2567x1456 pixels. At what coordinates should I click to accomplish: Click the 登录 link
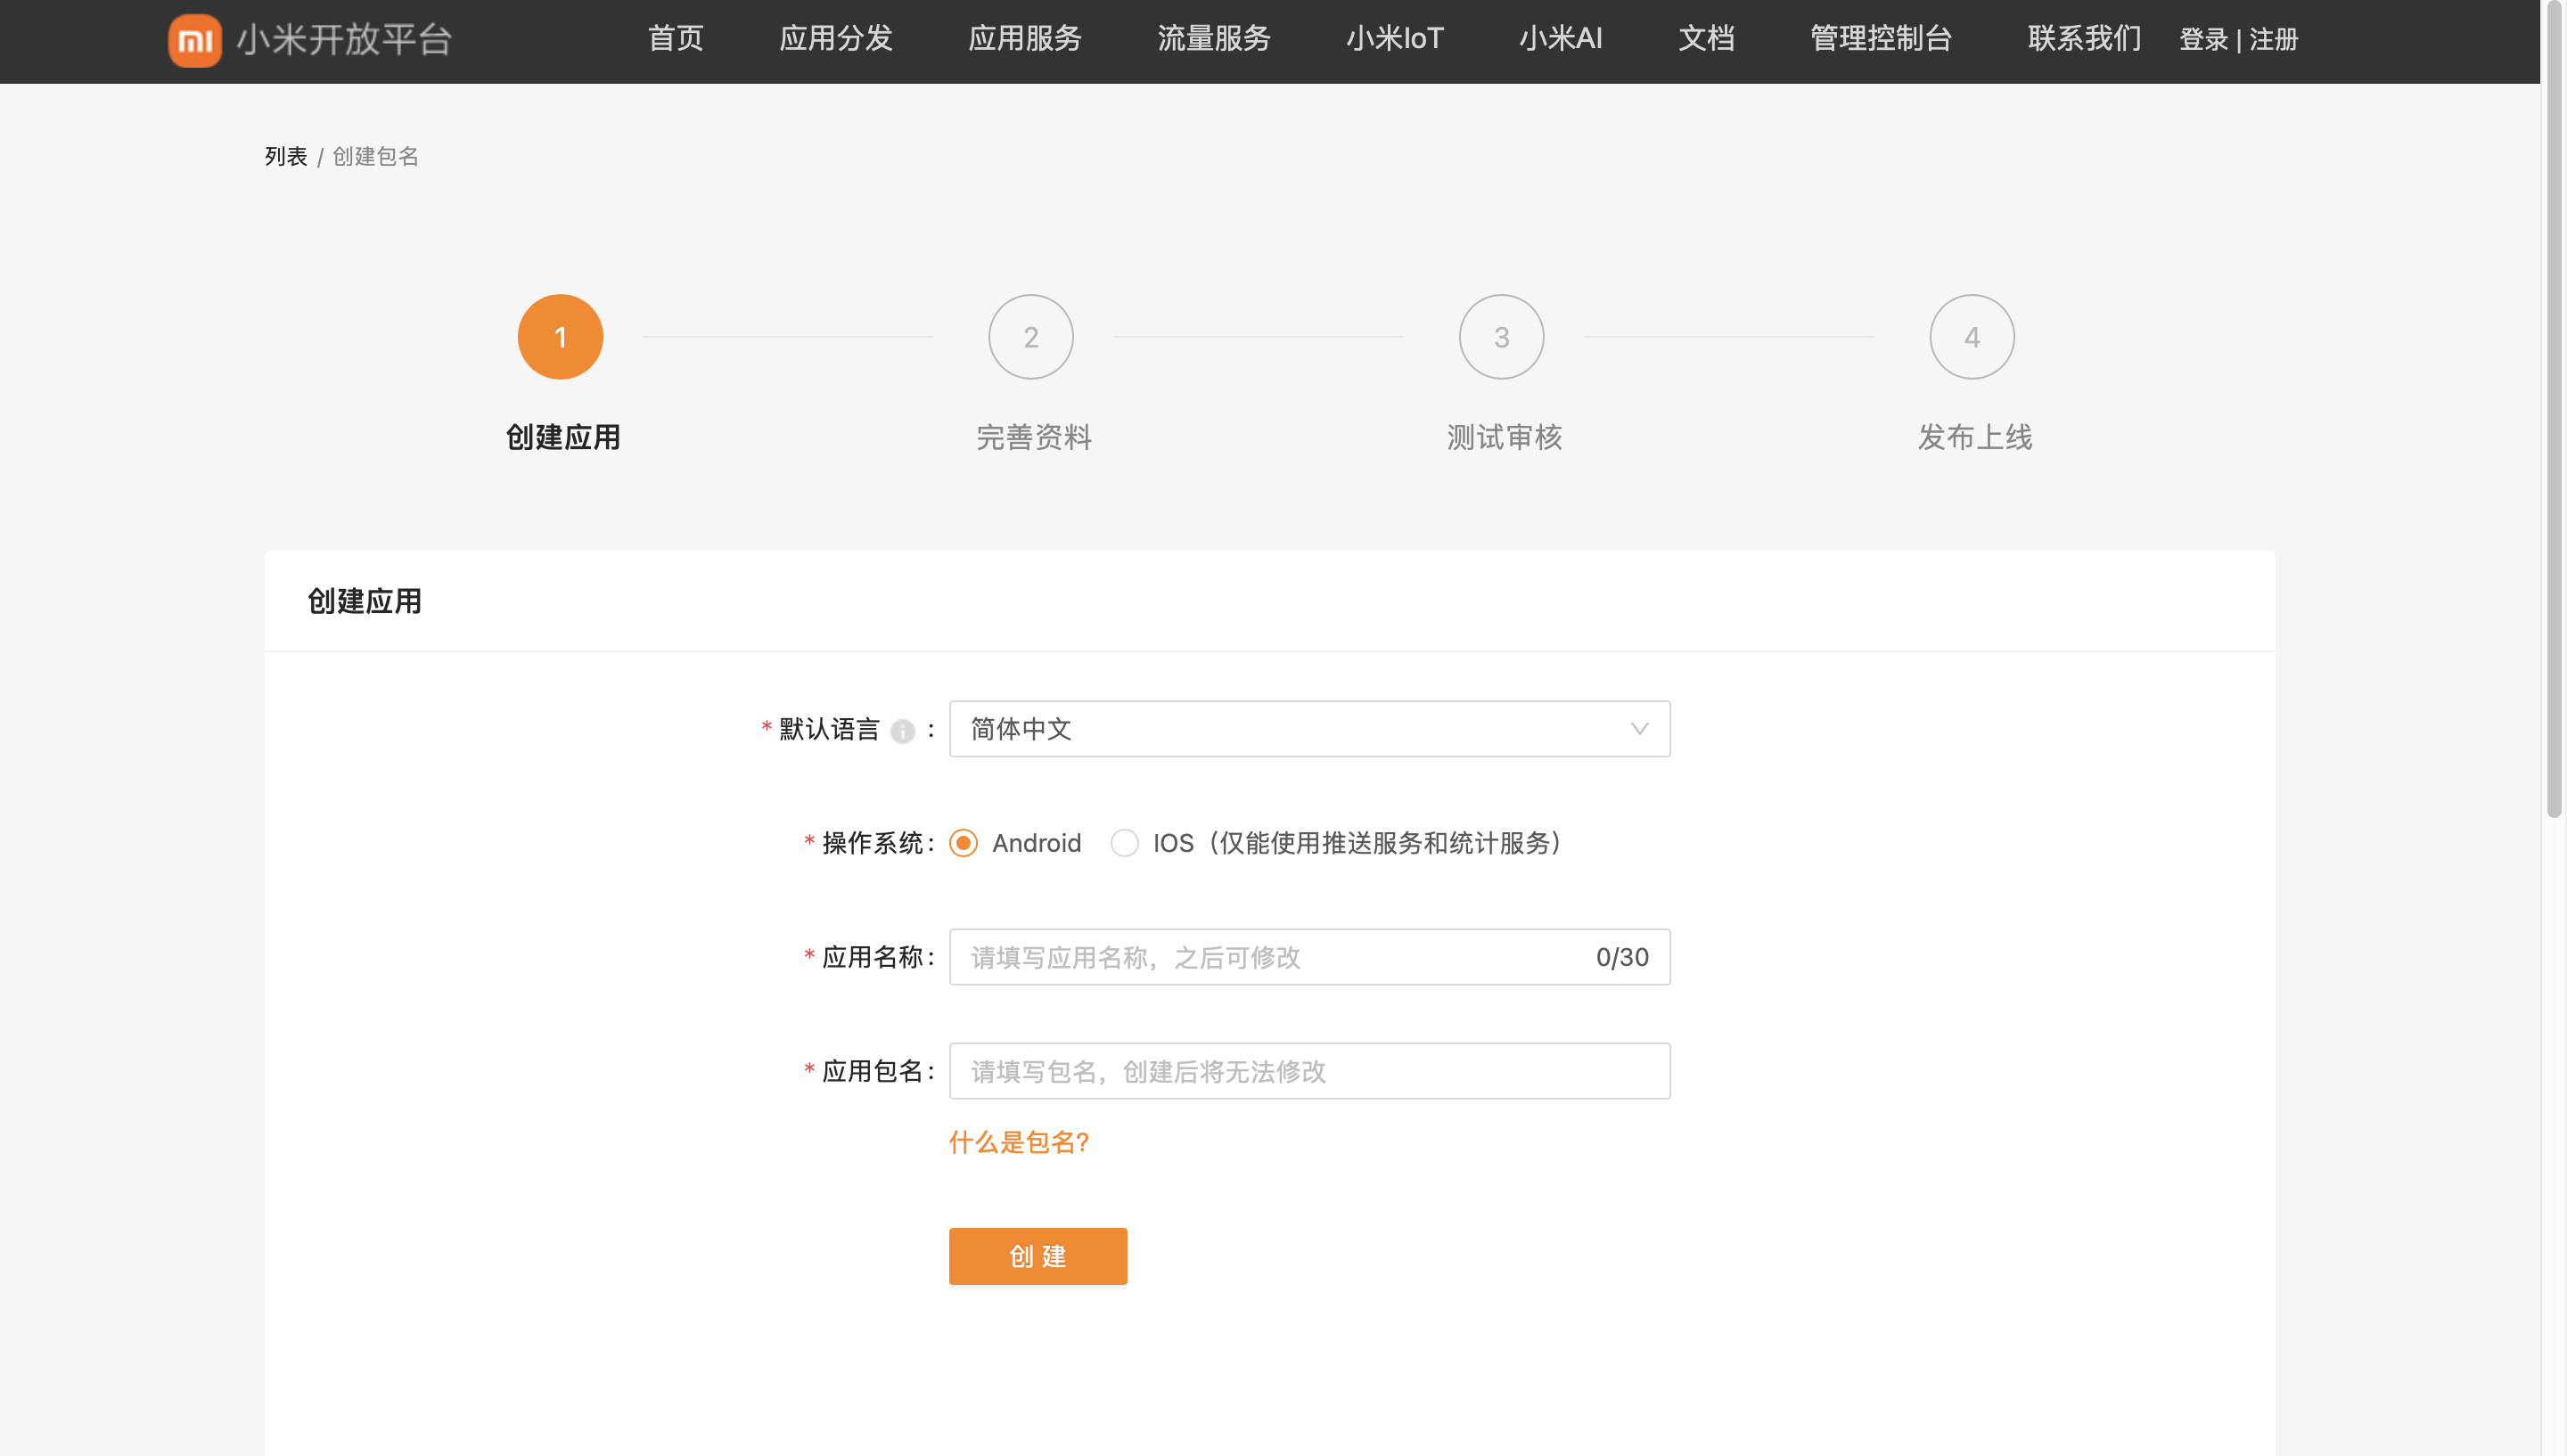click(x=2204, y=40)
